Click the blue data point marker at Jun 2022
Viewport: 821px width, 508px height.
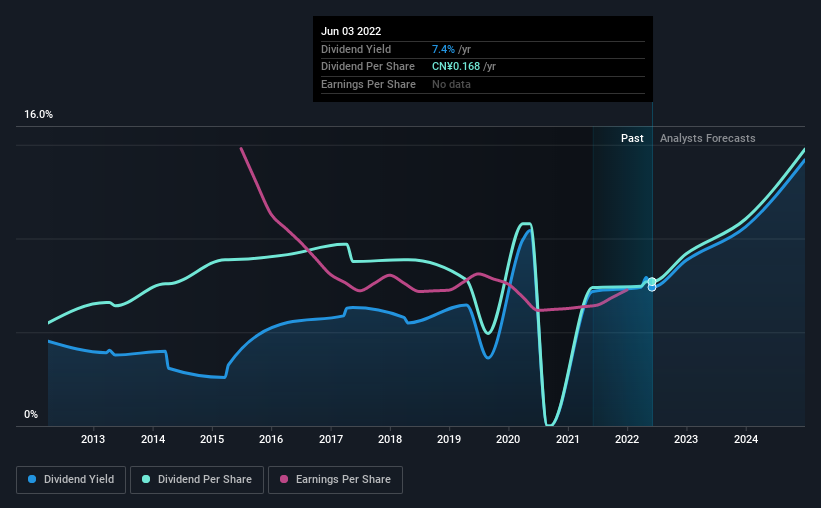click(652, 288)
